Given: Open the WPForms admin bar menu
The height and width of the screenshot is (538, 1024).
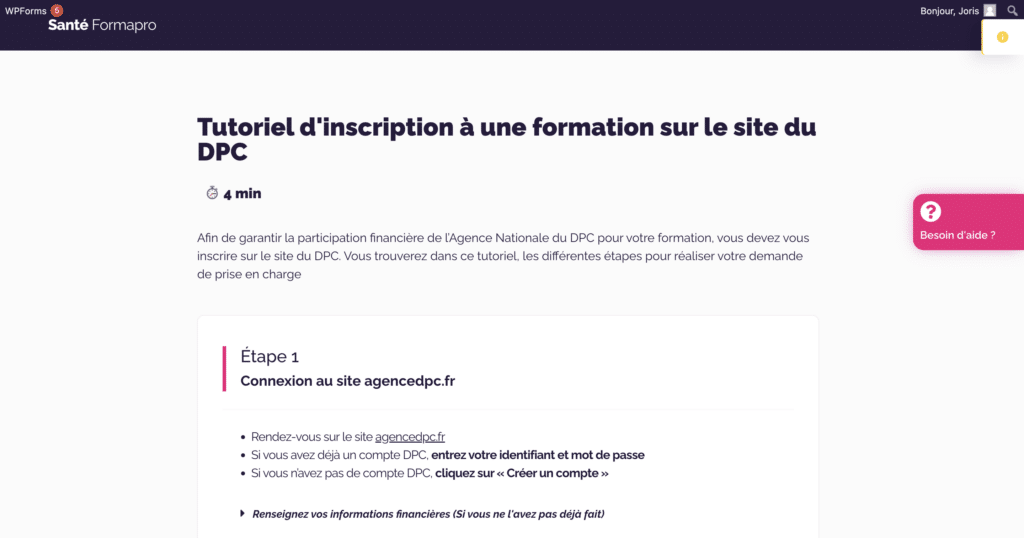Looking at the screenshot, I should (26, 10).
